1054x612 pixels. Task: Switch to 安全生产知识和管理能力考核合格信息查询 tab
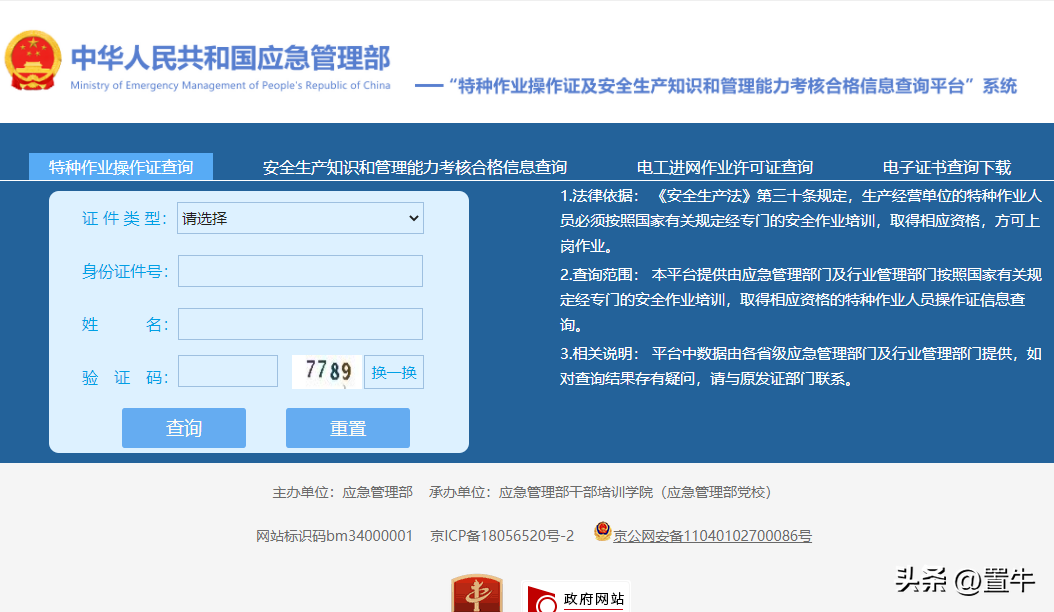[x=415, y=167]
